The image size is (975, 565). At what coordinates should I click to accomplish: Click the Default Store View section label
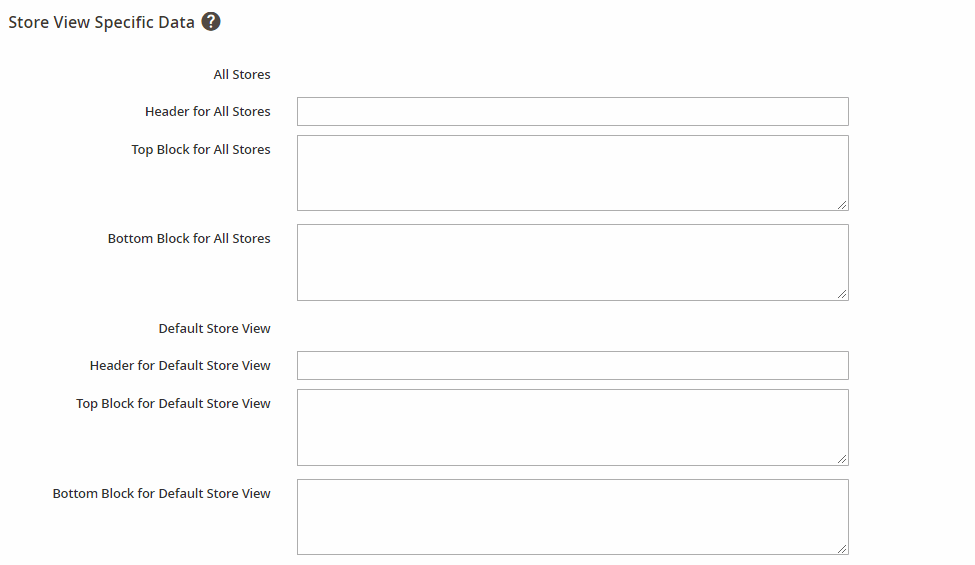tap(215, 329)
